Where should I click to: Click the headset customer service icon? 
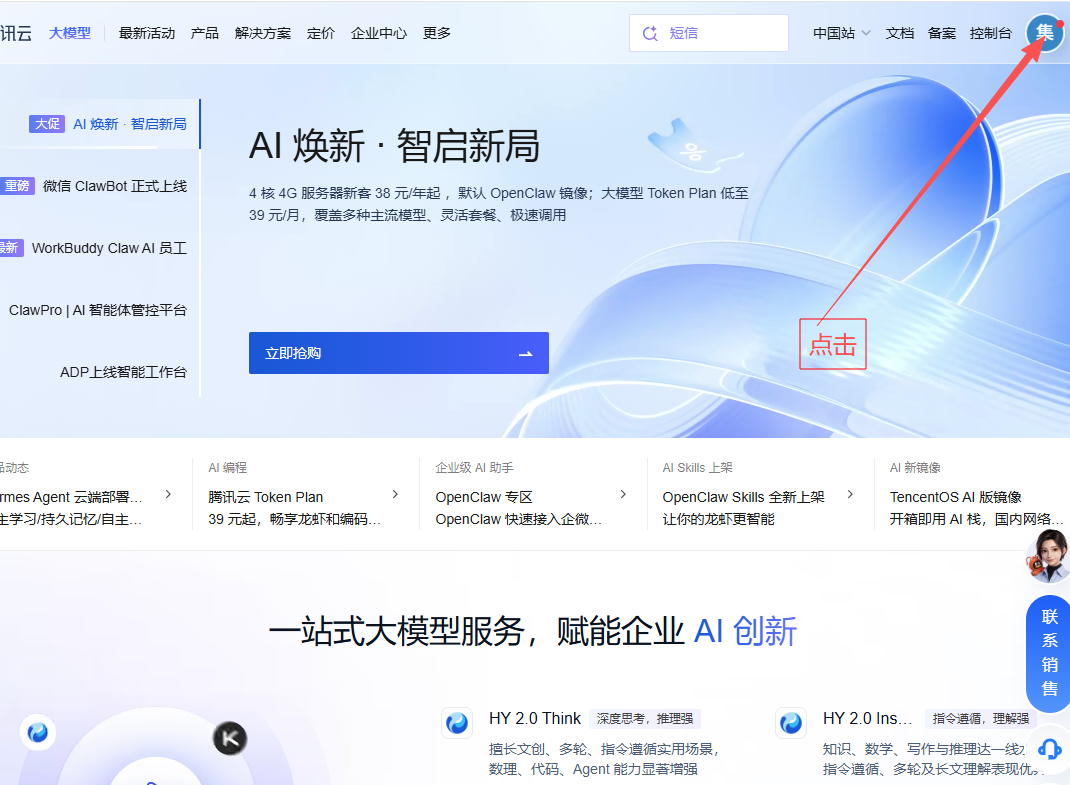(1049, 748)
